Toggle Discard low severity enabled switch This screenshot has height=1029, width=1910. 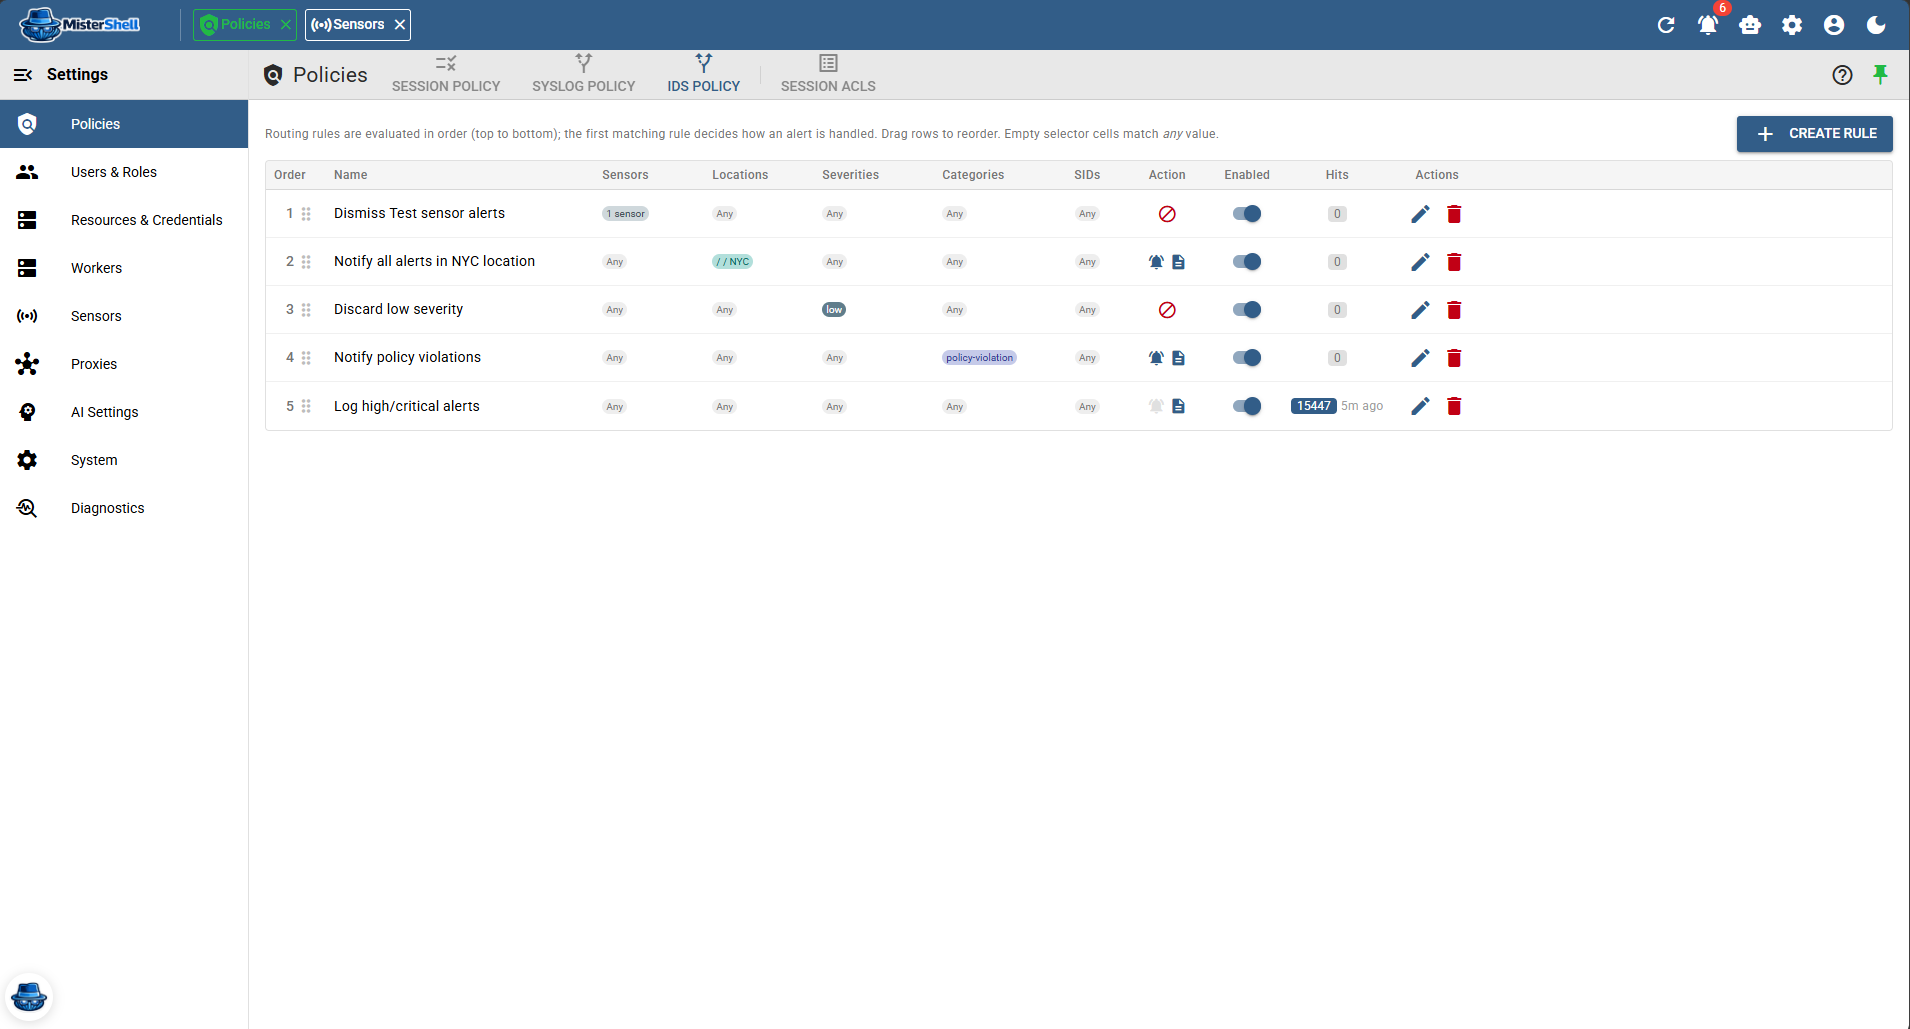pos(1247,310)
